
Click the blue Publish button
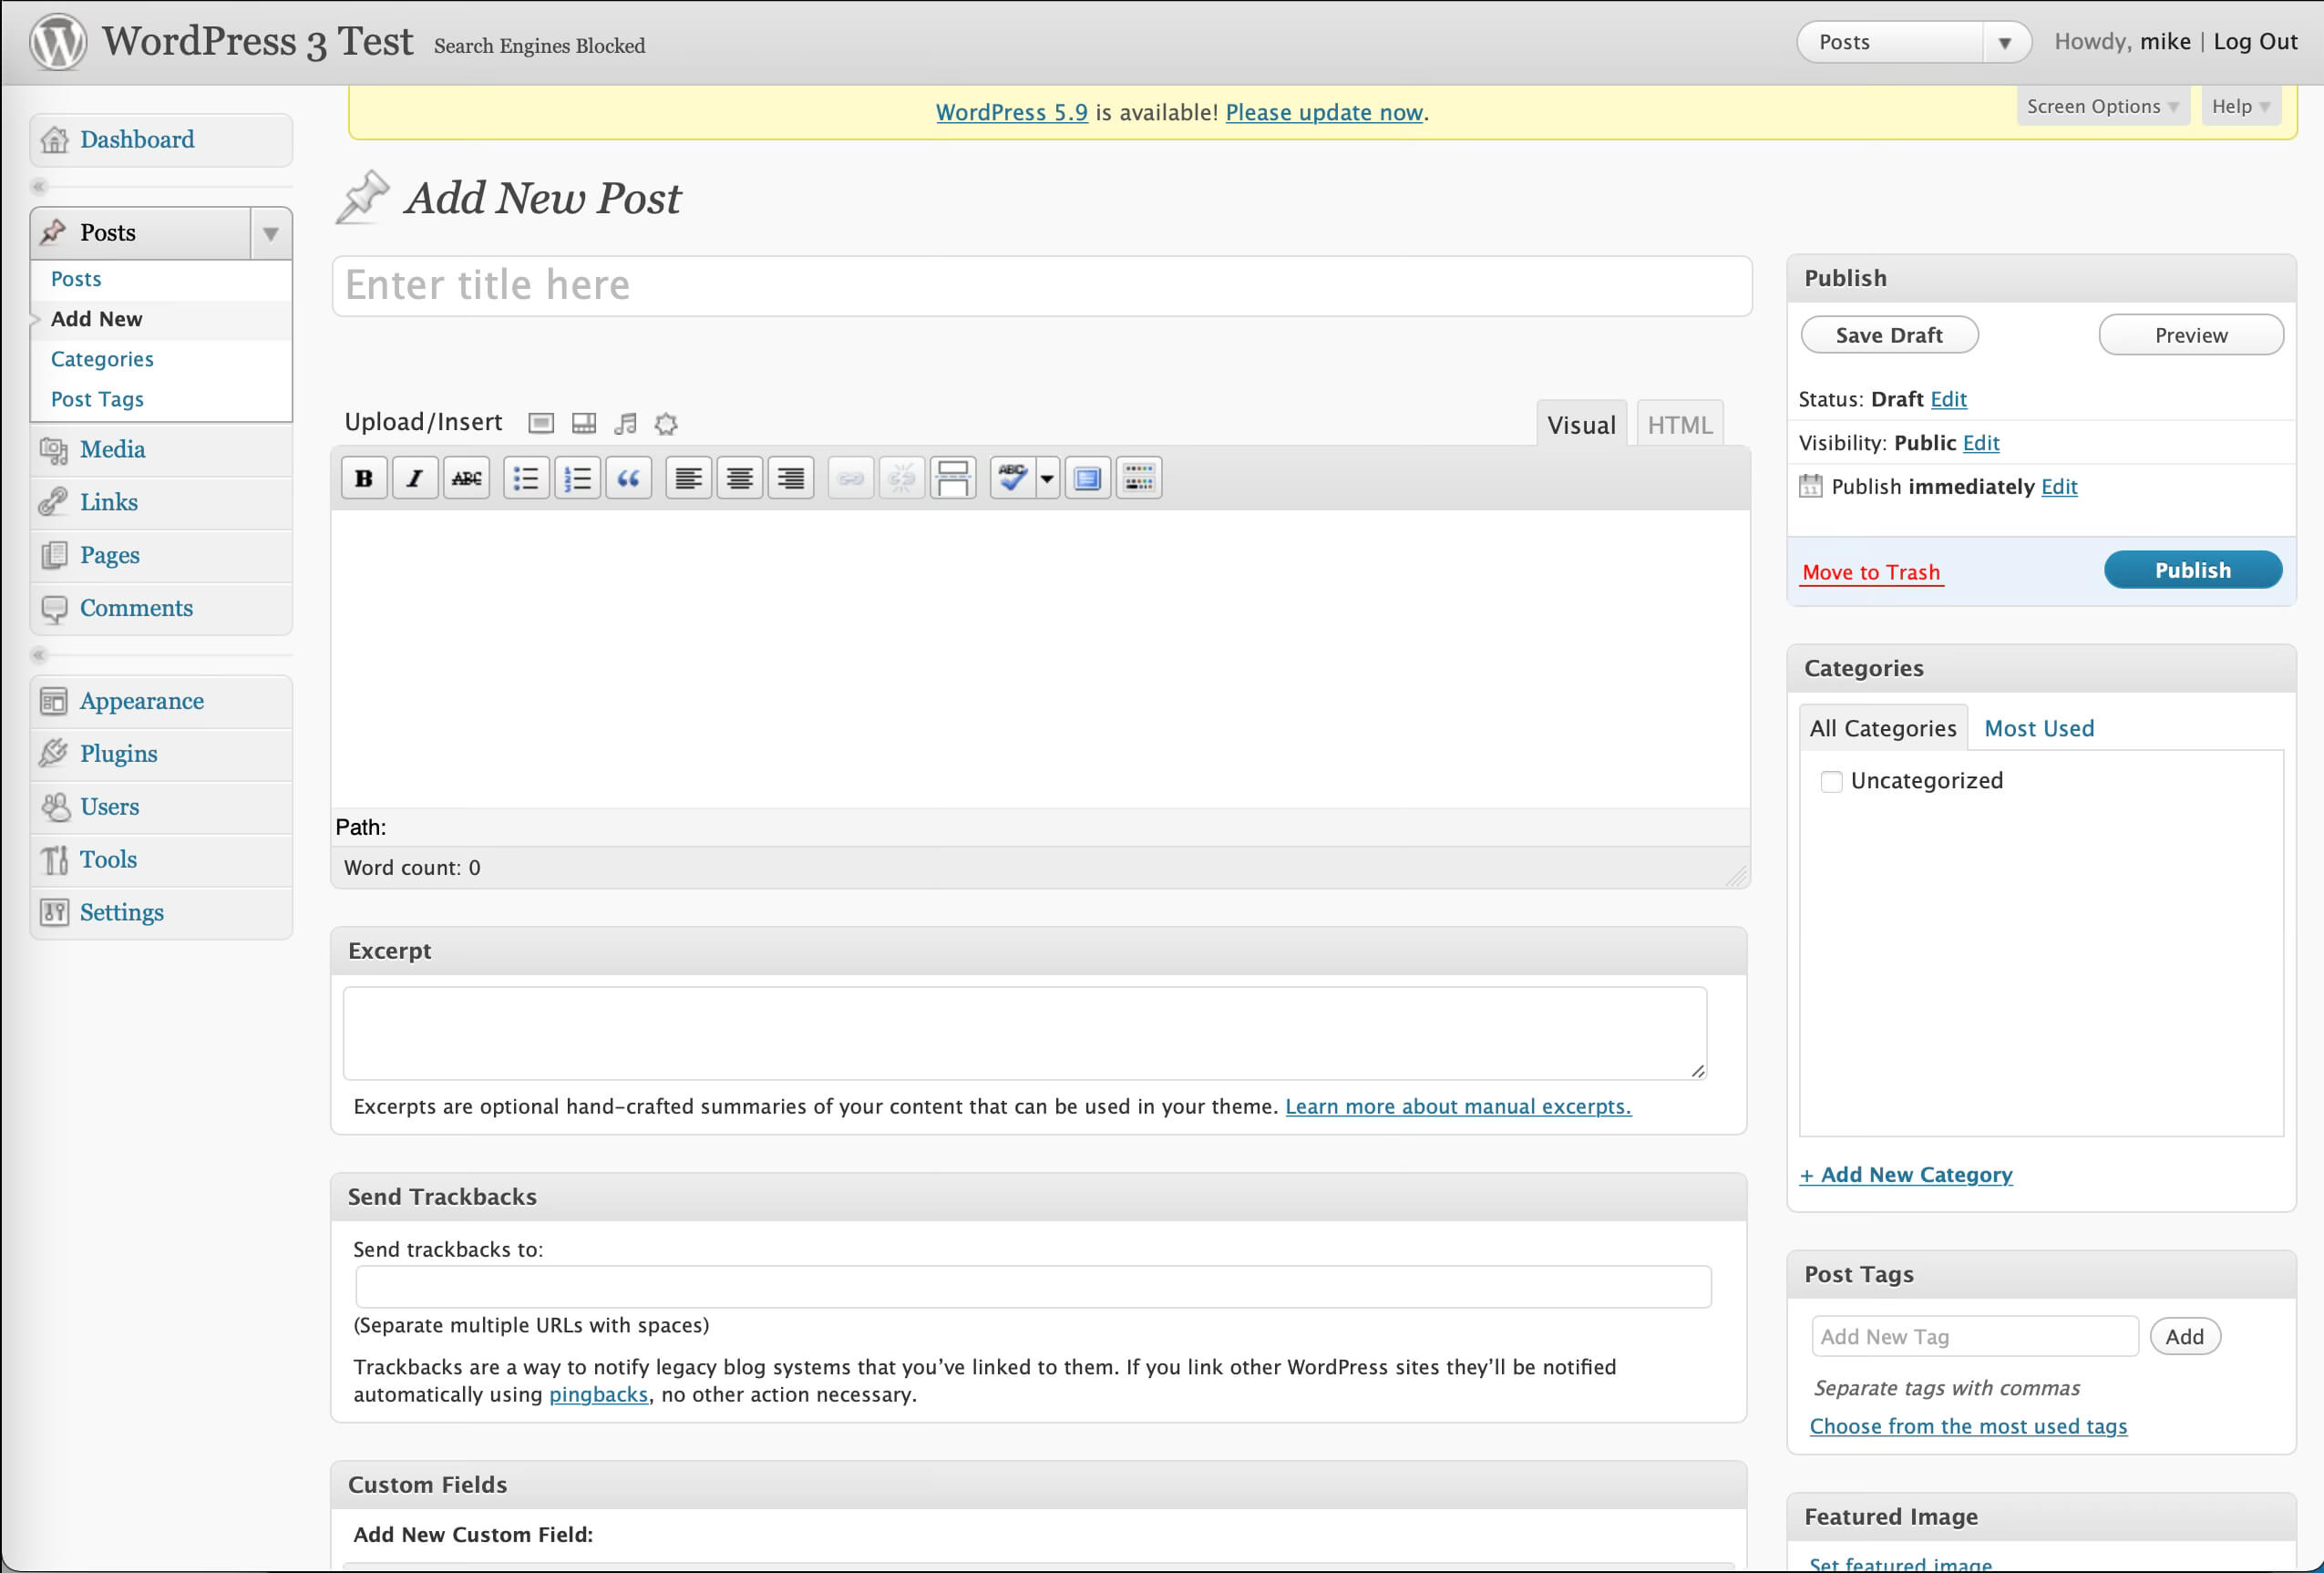click(x=2193, y=570)
